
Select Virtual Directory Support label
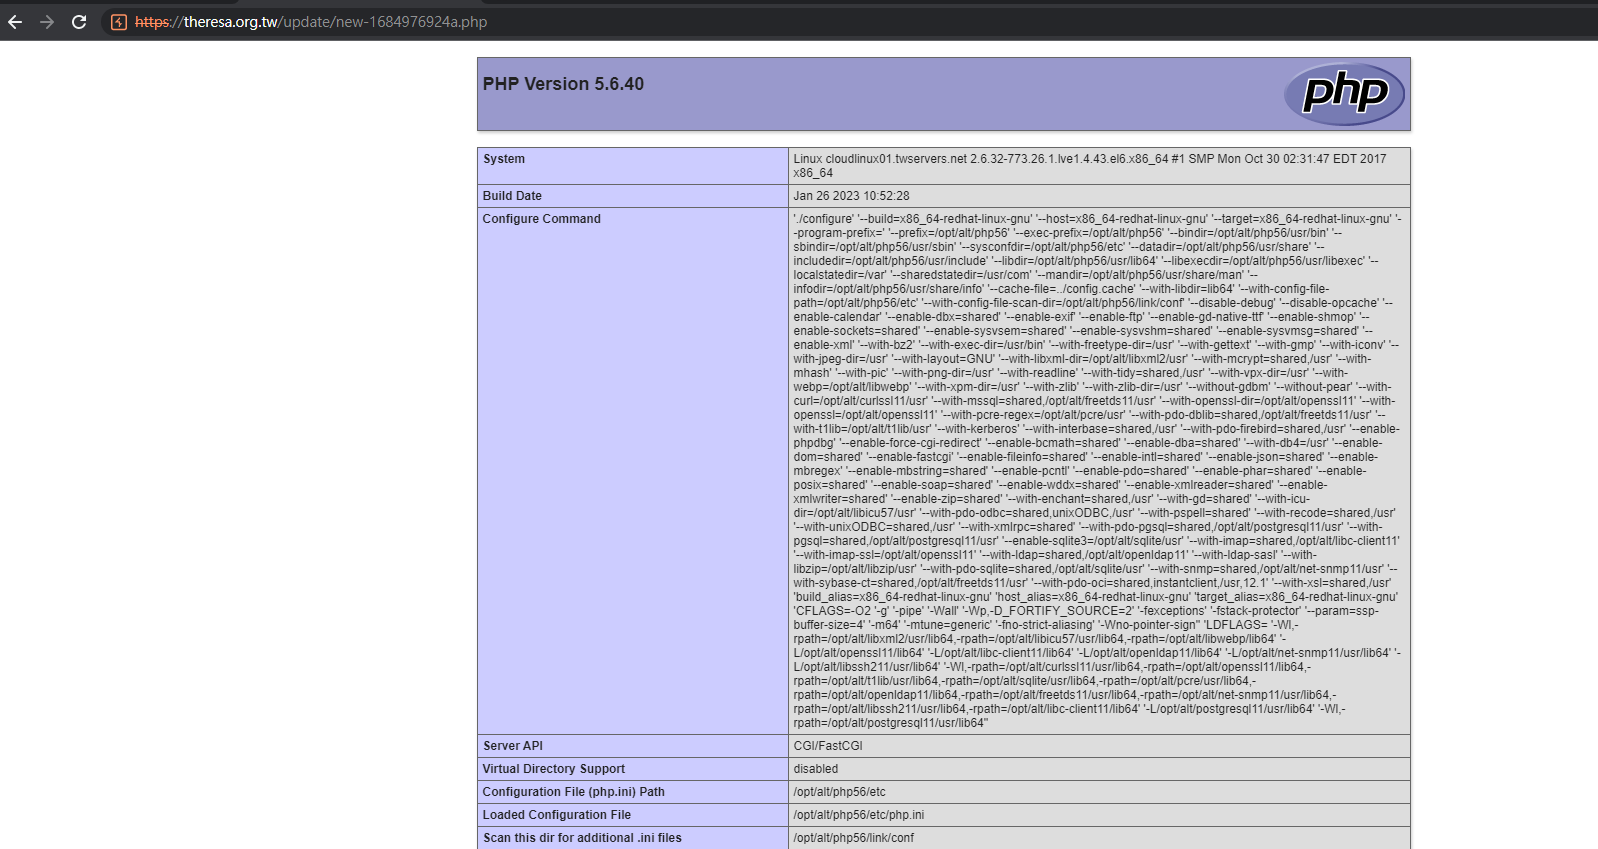point(554,769)
